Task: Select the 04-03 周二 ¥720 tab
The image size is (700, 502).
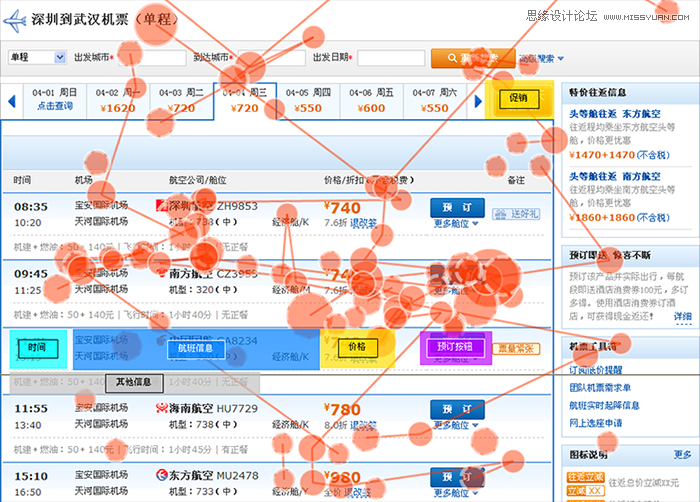Action: (x=181, y=101)
